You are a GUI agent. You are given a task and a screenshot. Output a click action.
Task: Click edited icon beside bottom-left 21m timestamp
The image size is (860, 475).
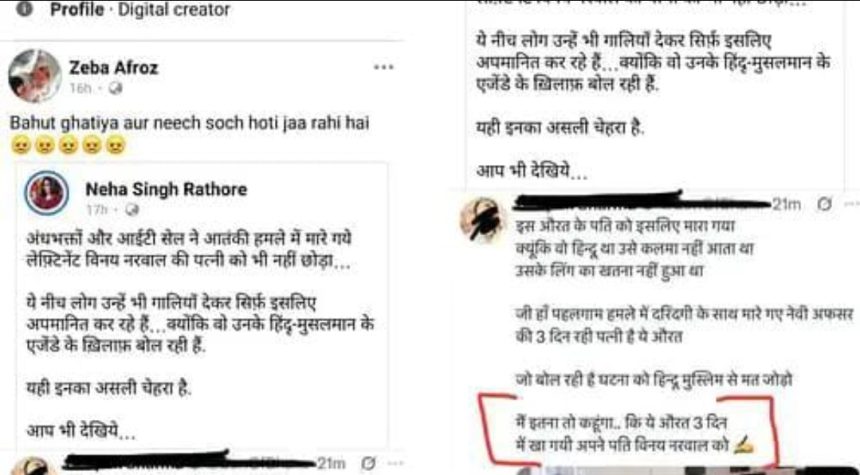pyautogui.click(x=368, y=463)
